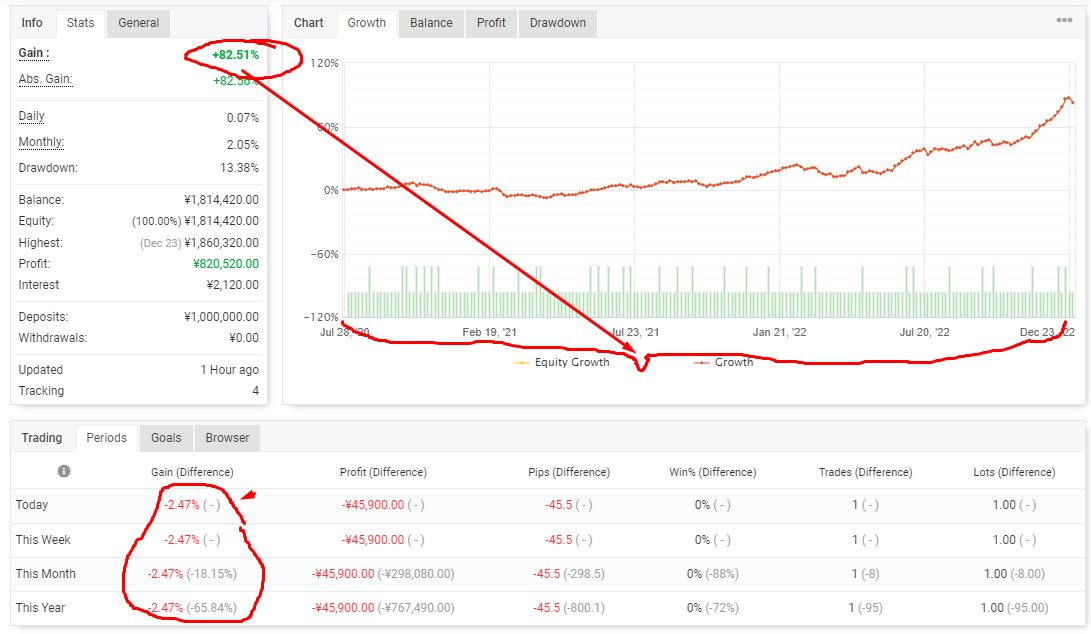Click the Trades (Difference) column header
Image resolution: width=1091 pixels, height=634 pixels.
(865, 472)
